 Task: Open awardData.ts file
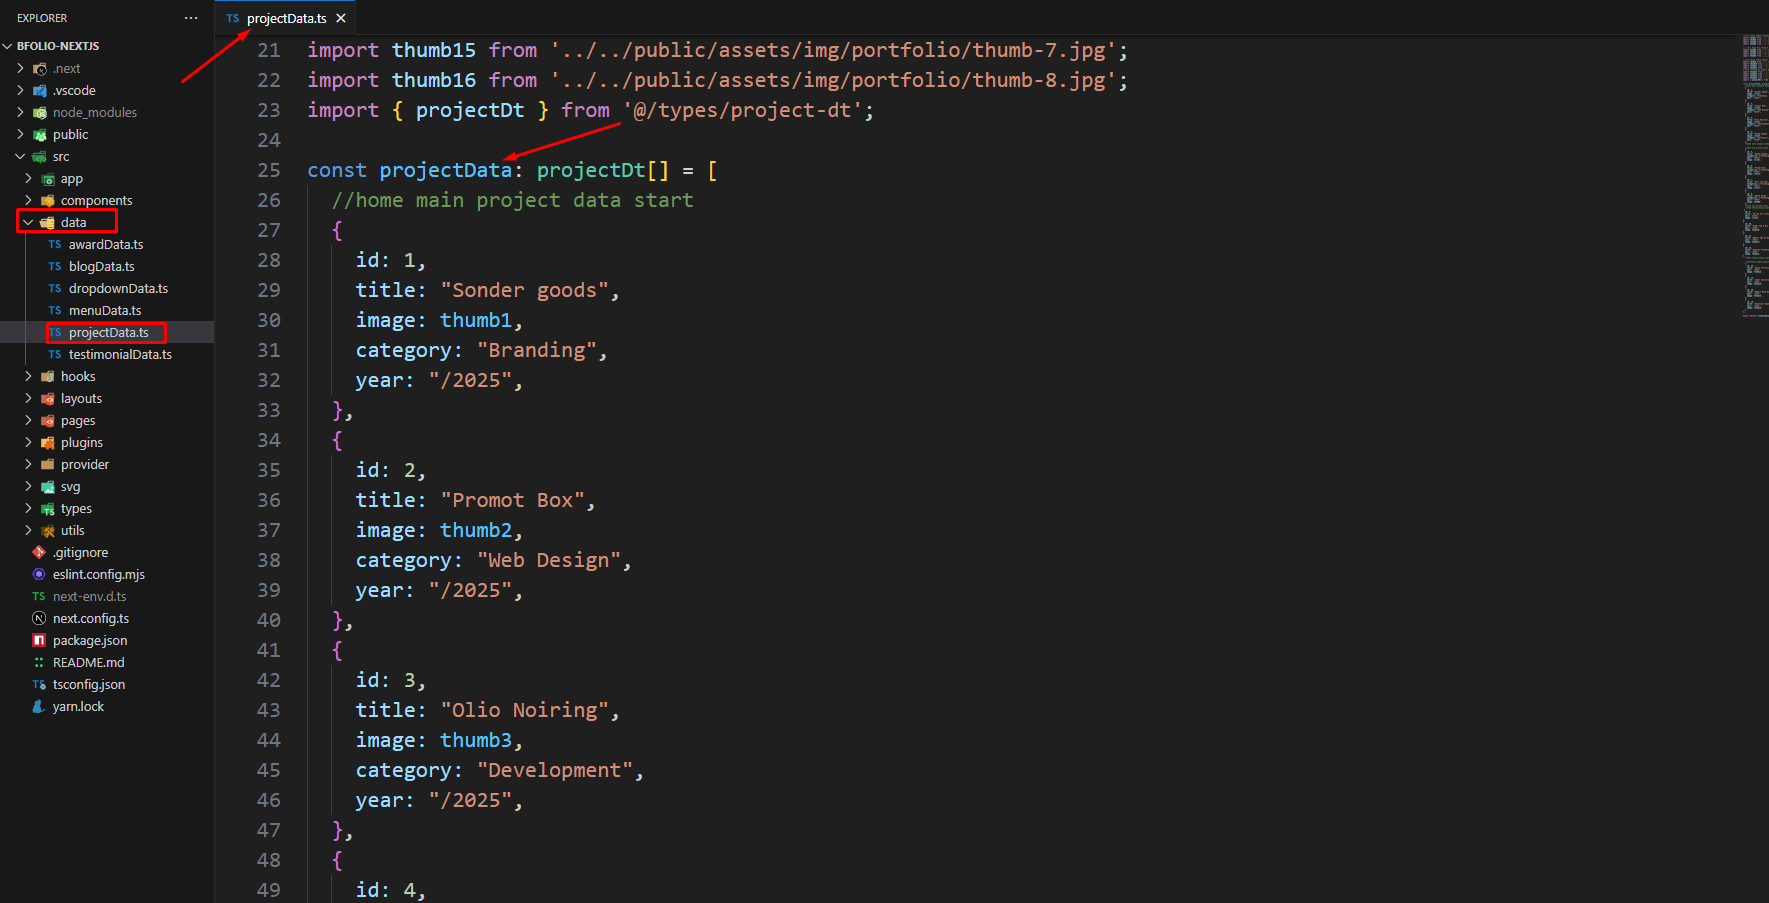coord(105,245)
